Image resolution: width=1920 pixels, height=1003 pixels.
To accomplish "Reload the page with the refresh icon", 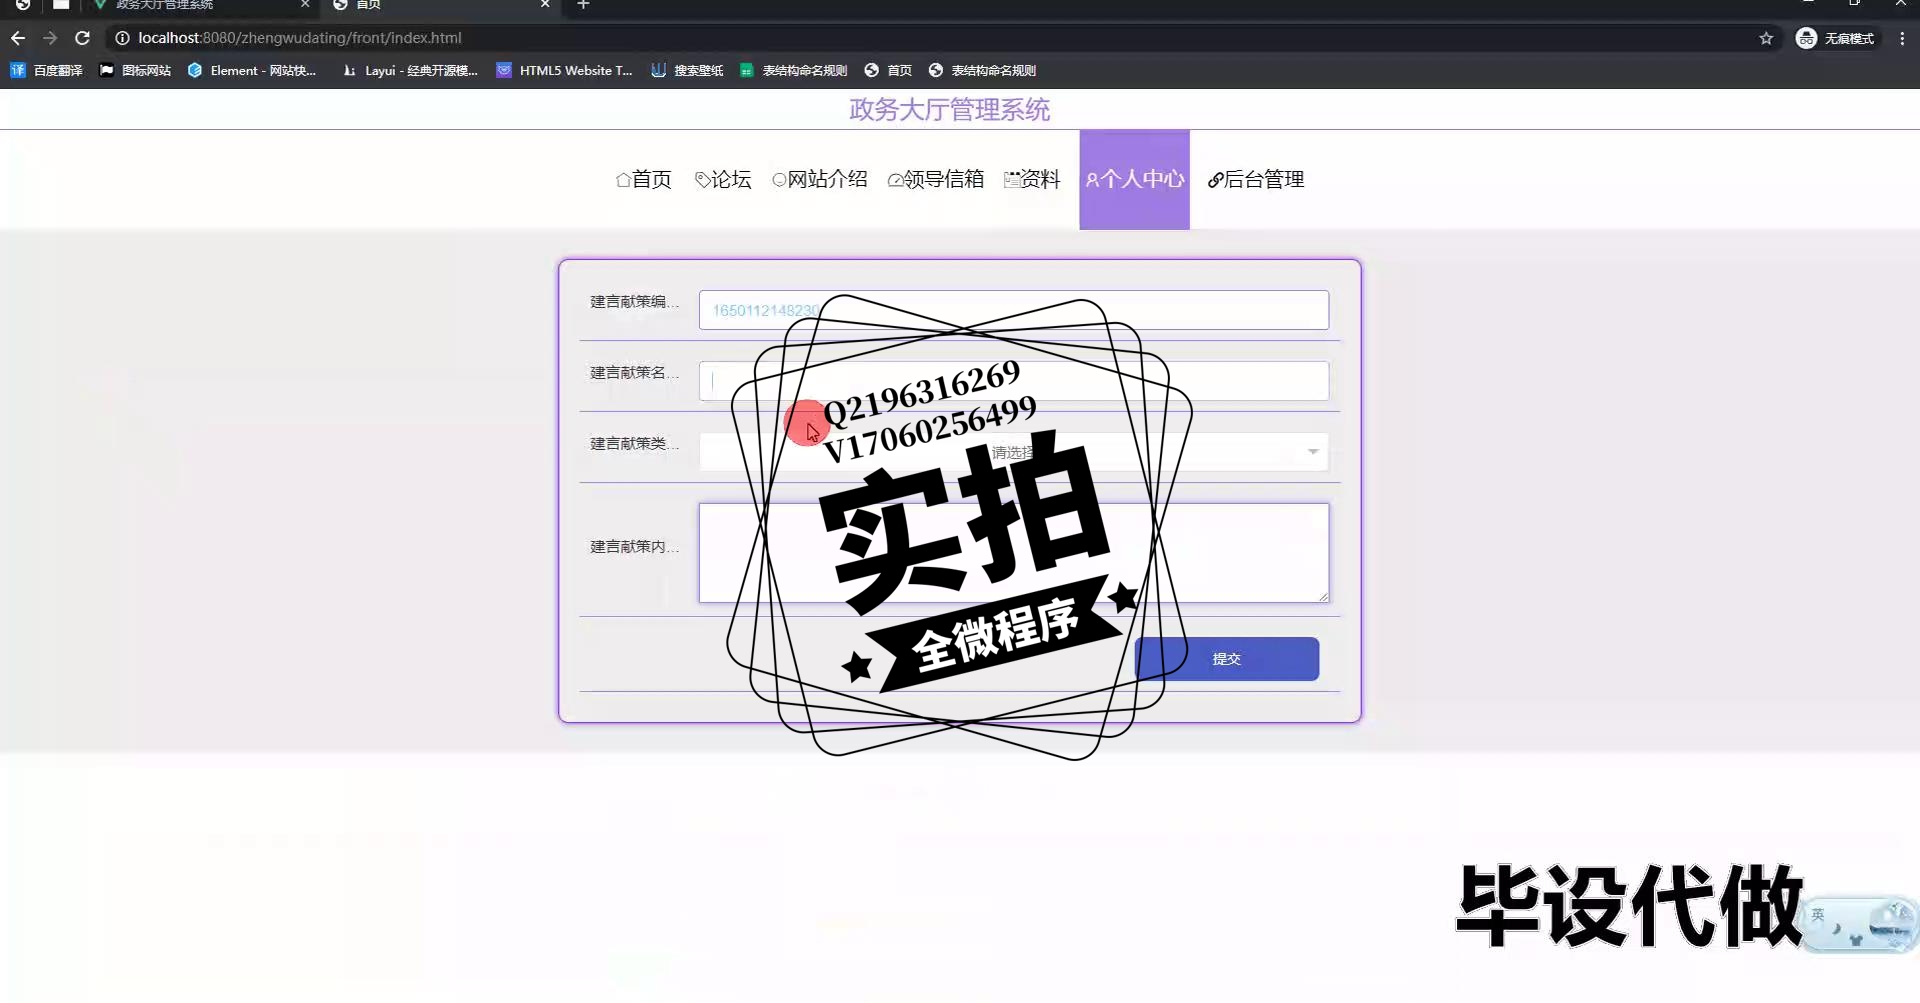I will pyautogui.click(x=83, y=38).
